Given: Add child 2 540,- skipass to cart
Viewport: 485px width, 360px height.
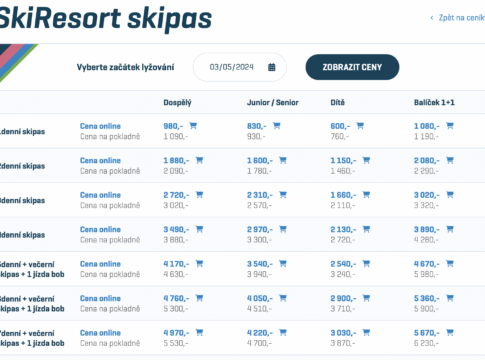Looking at the screenshot, I should 366,264.
